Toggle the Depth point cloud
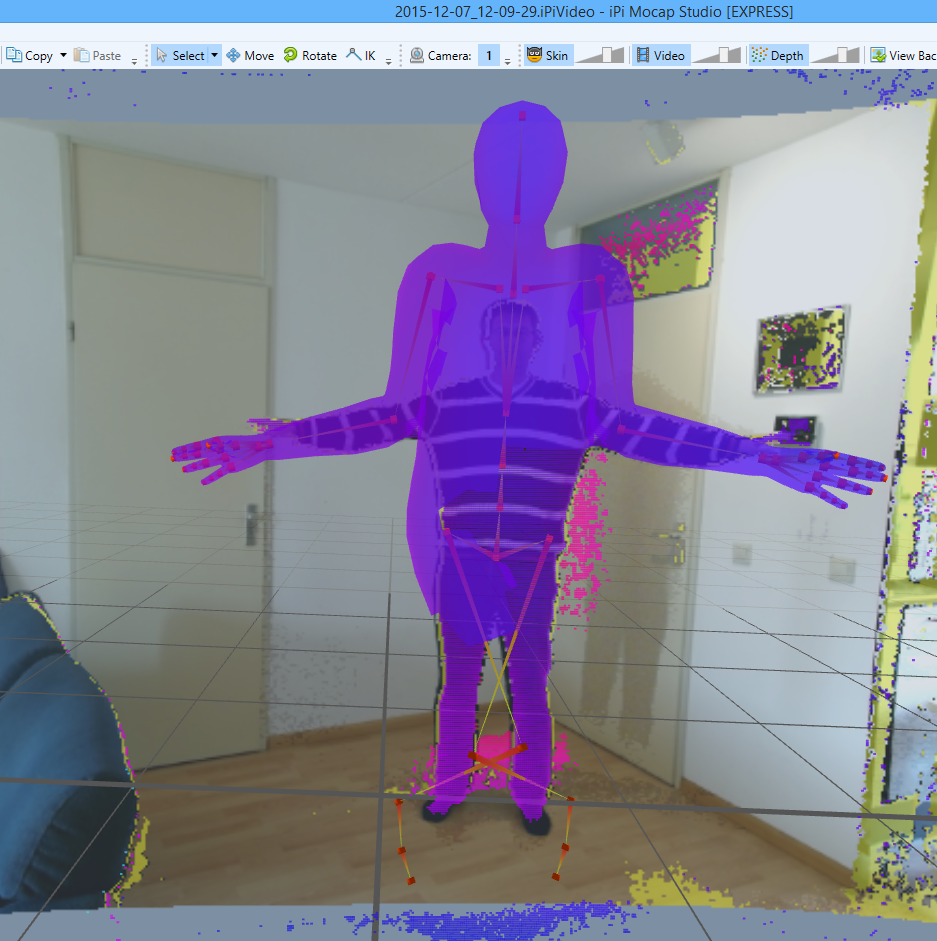 tap(778, 55)
